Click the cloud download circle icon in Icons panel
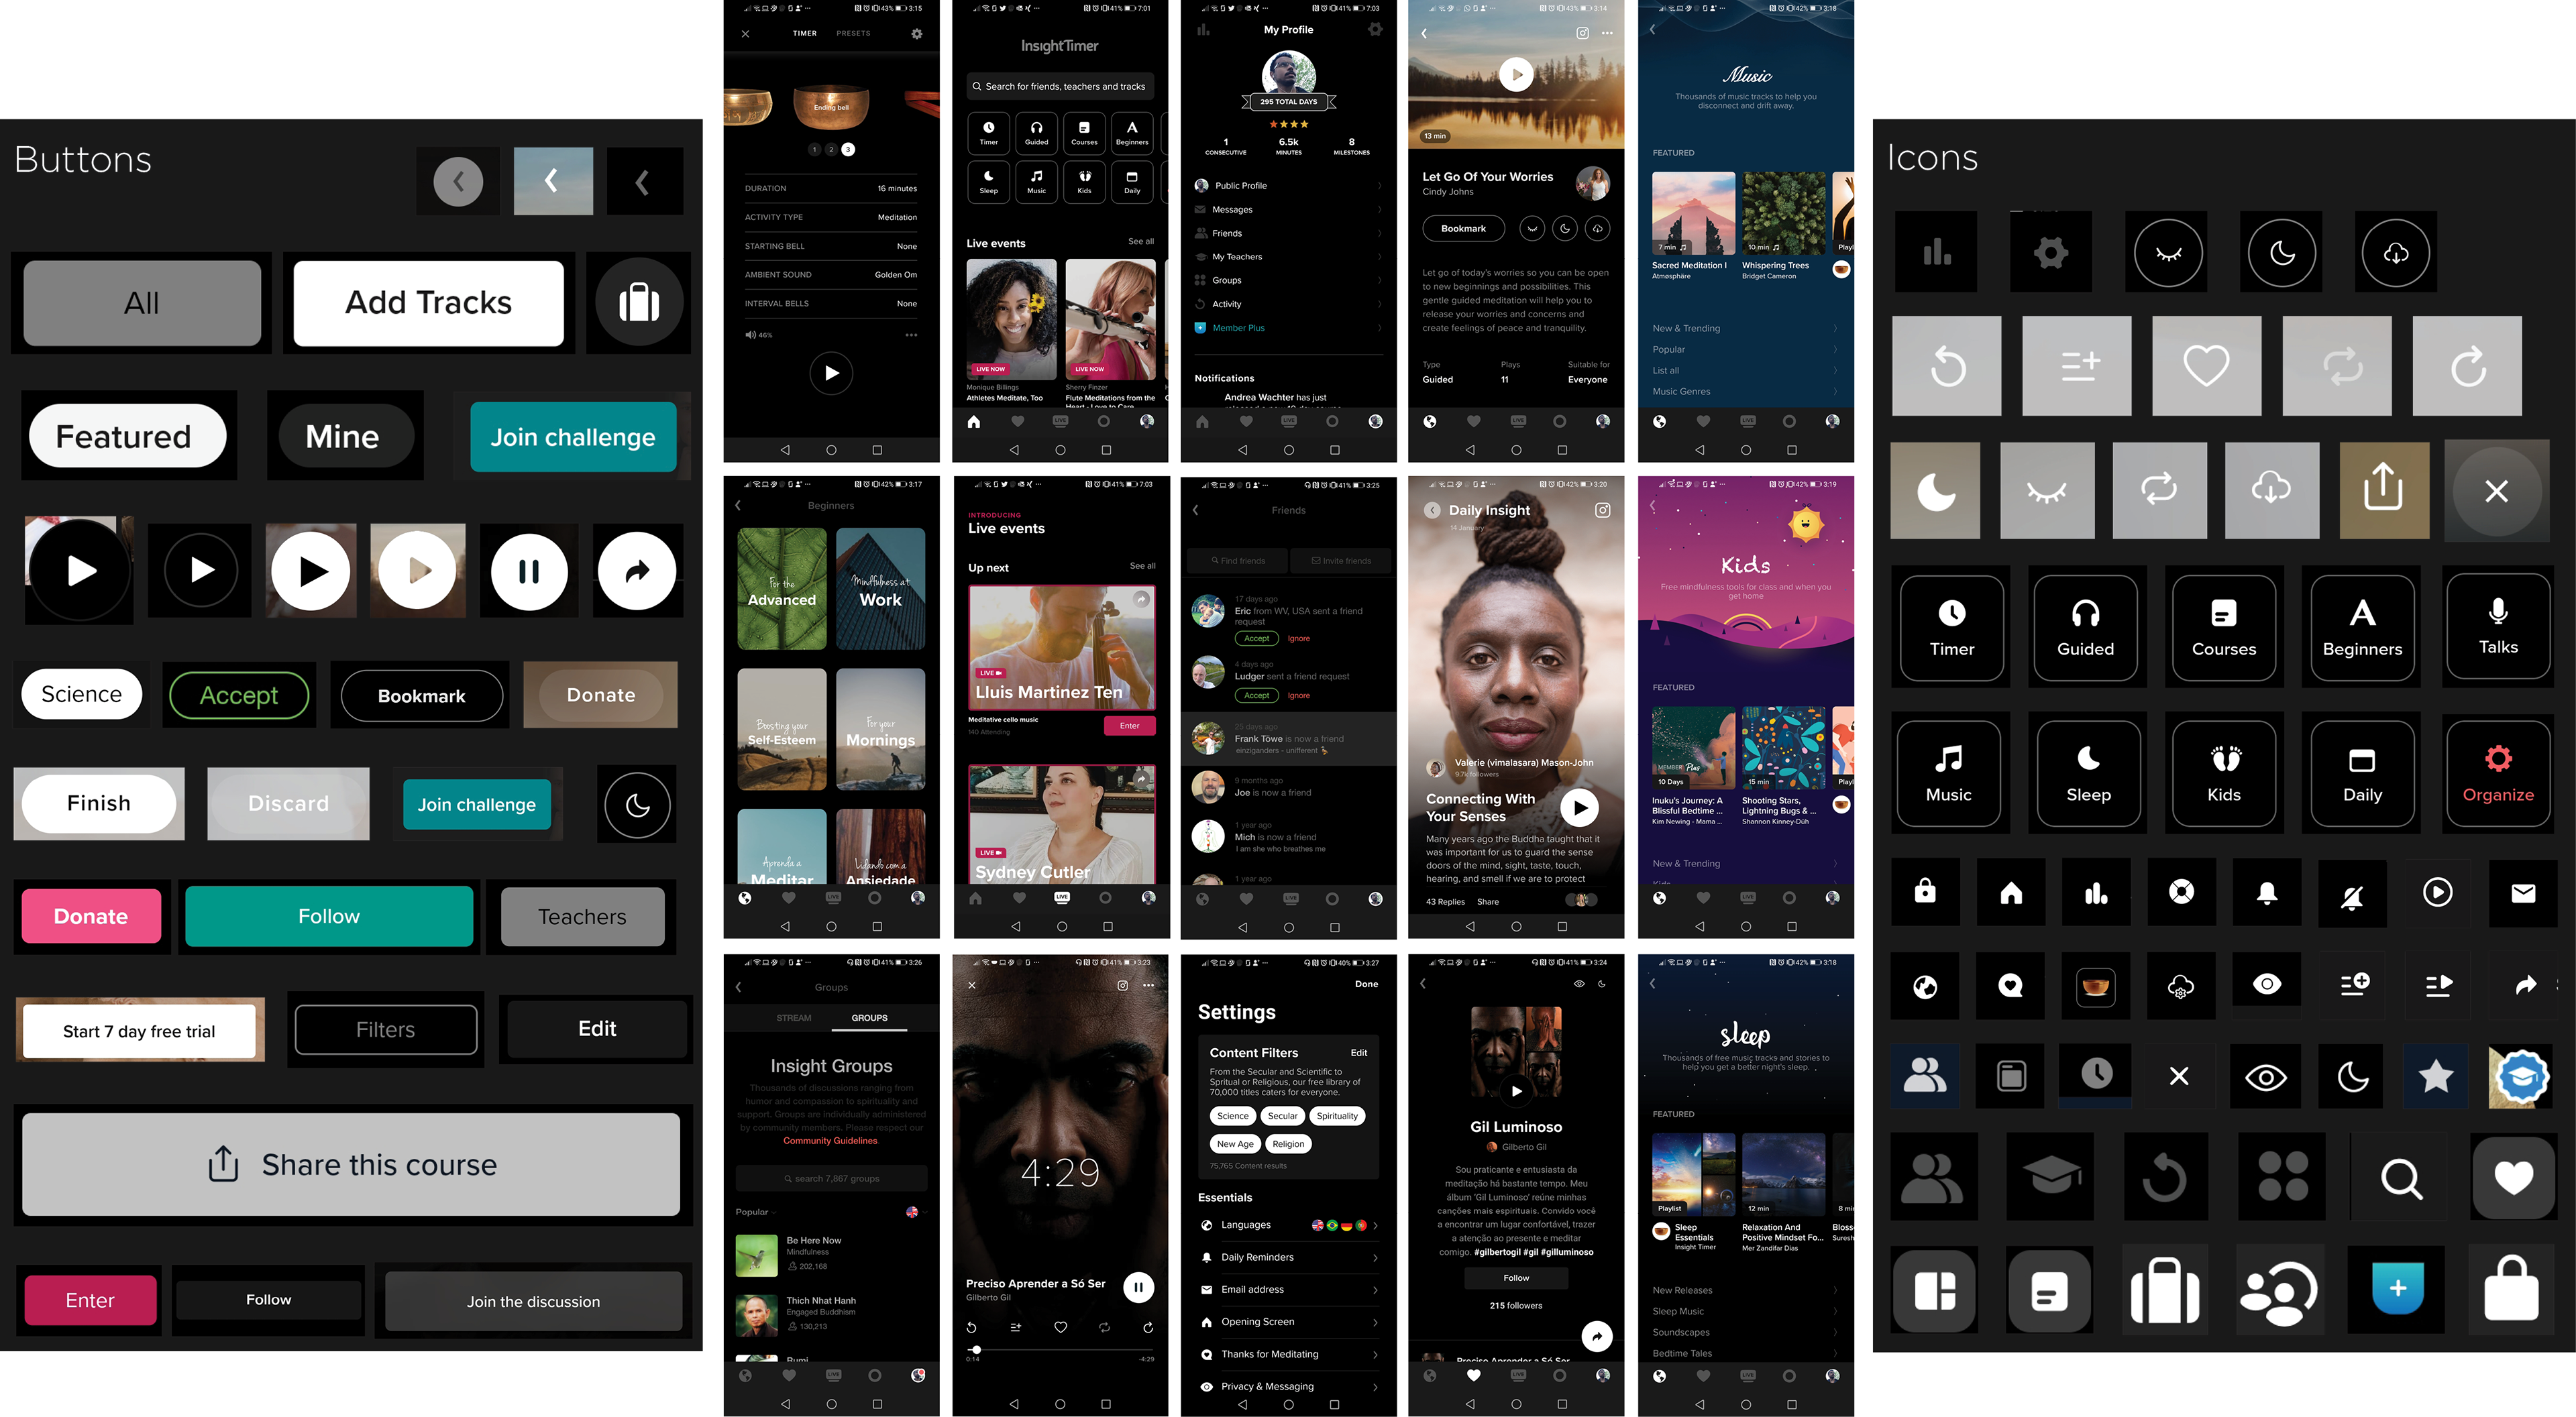This screenshot has width=2576, height=1417. tap(2396, 253)
